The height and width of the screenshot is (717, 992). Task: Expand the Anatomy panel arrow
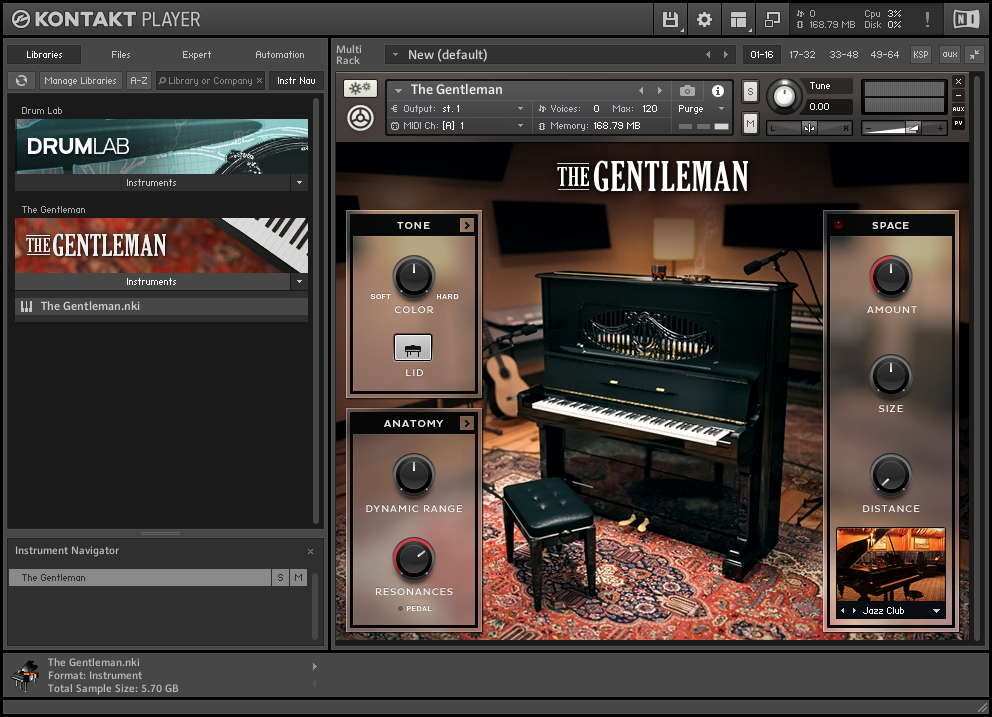[x=467, y=423]
